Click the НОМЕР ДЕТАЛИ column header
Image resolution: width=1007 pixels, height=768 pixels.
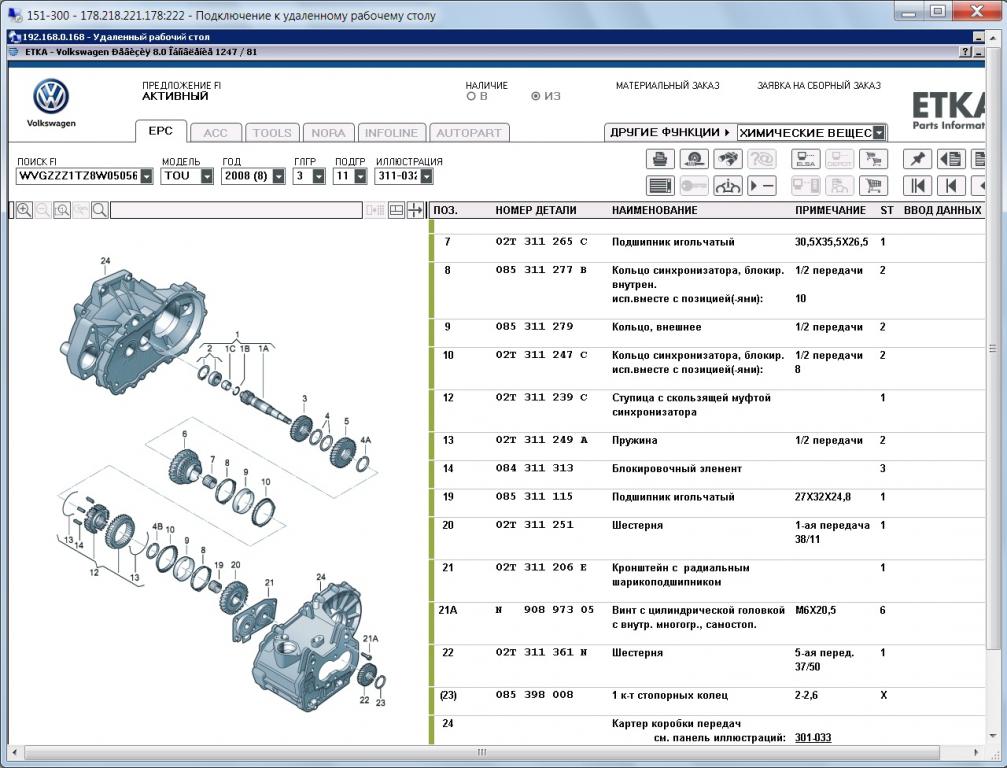[536, 210]
